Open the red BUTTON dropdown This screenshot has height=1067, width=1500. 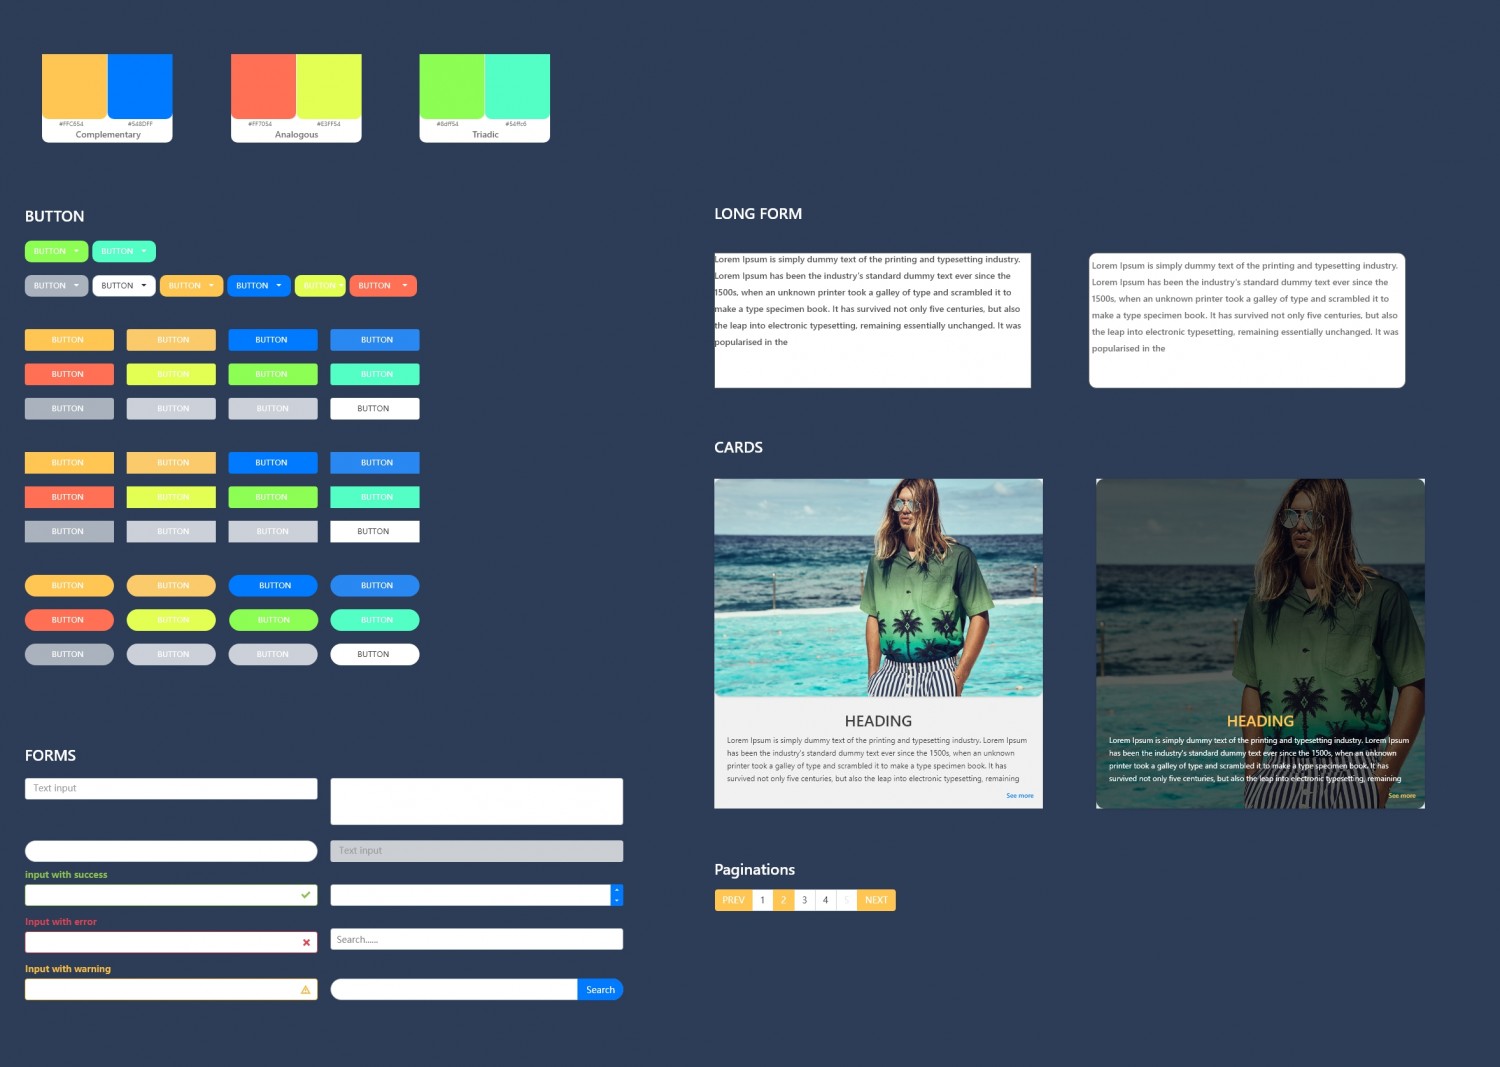383,286
